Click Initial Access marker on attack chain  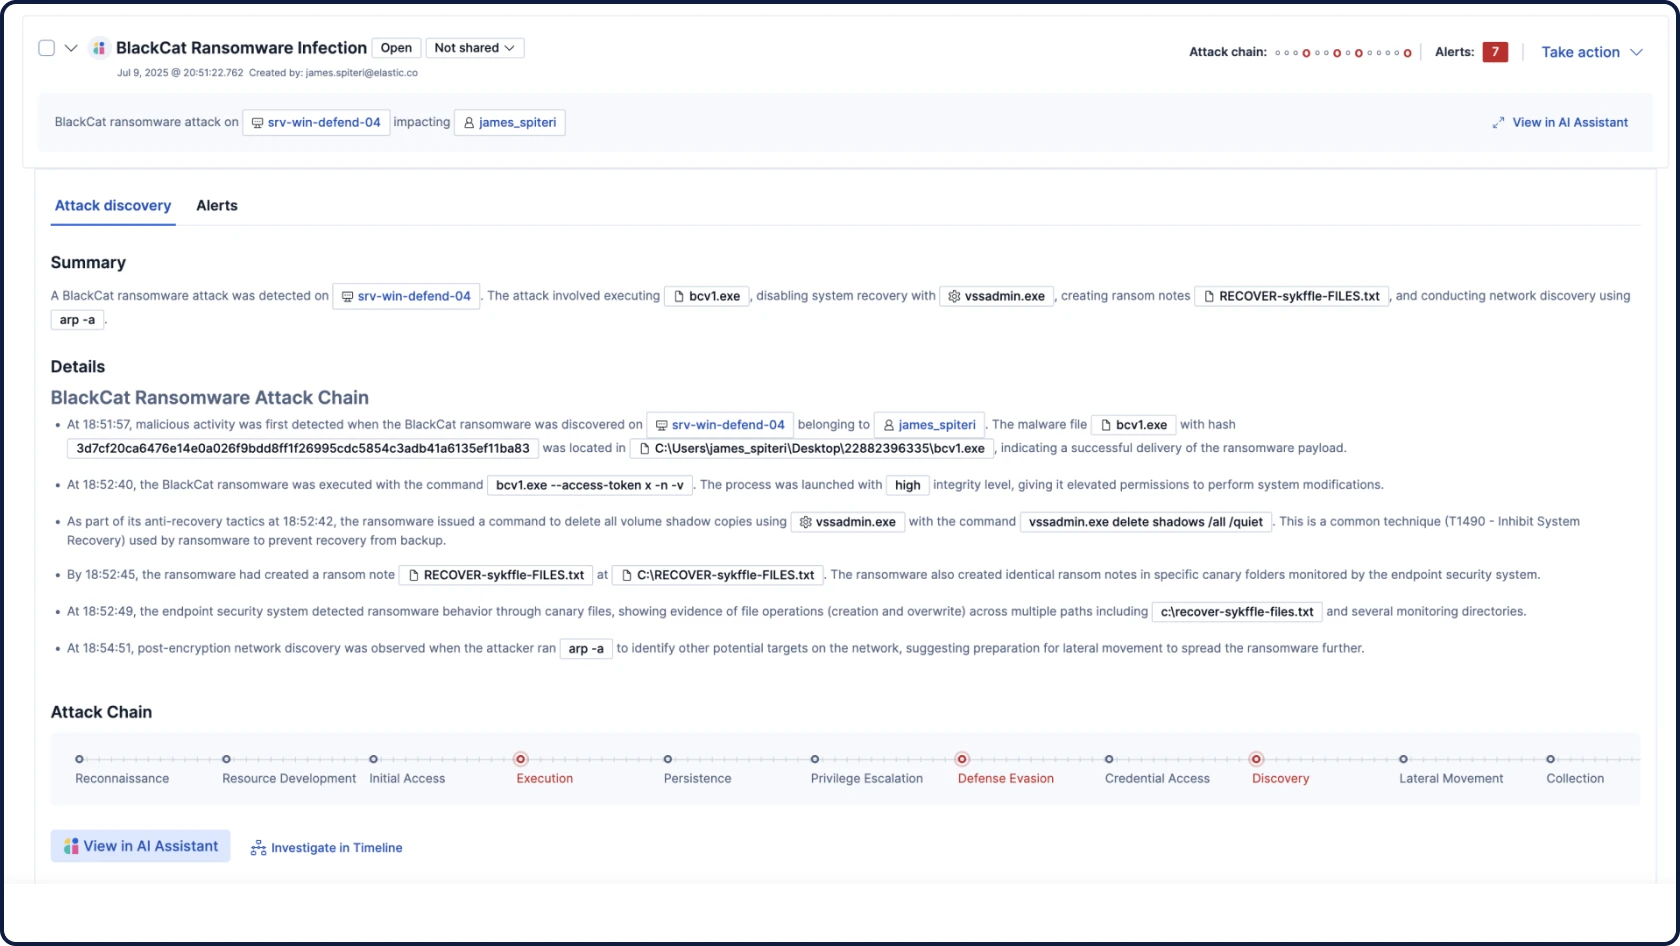pyautogui.click(x=373, y=759)
